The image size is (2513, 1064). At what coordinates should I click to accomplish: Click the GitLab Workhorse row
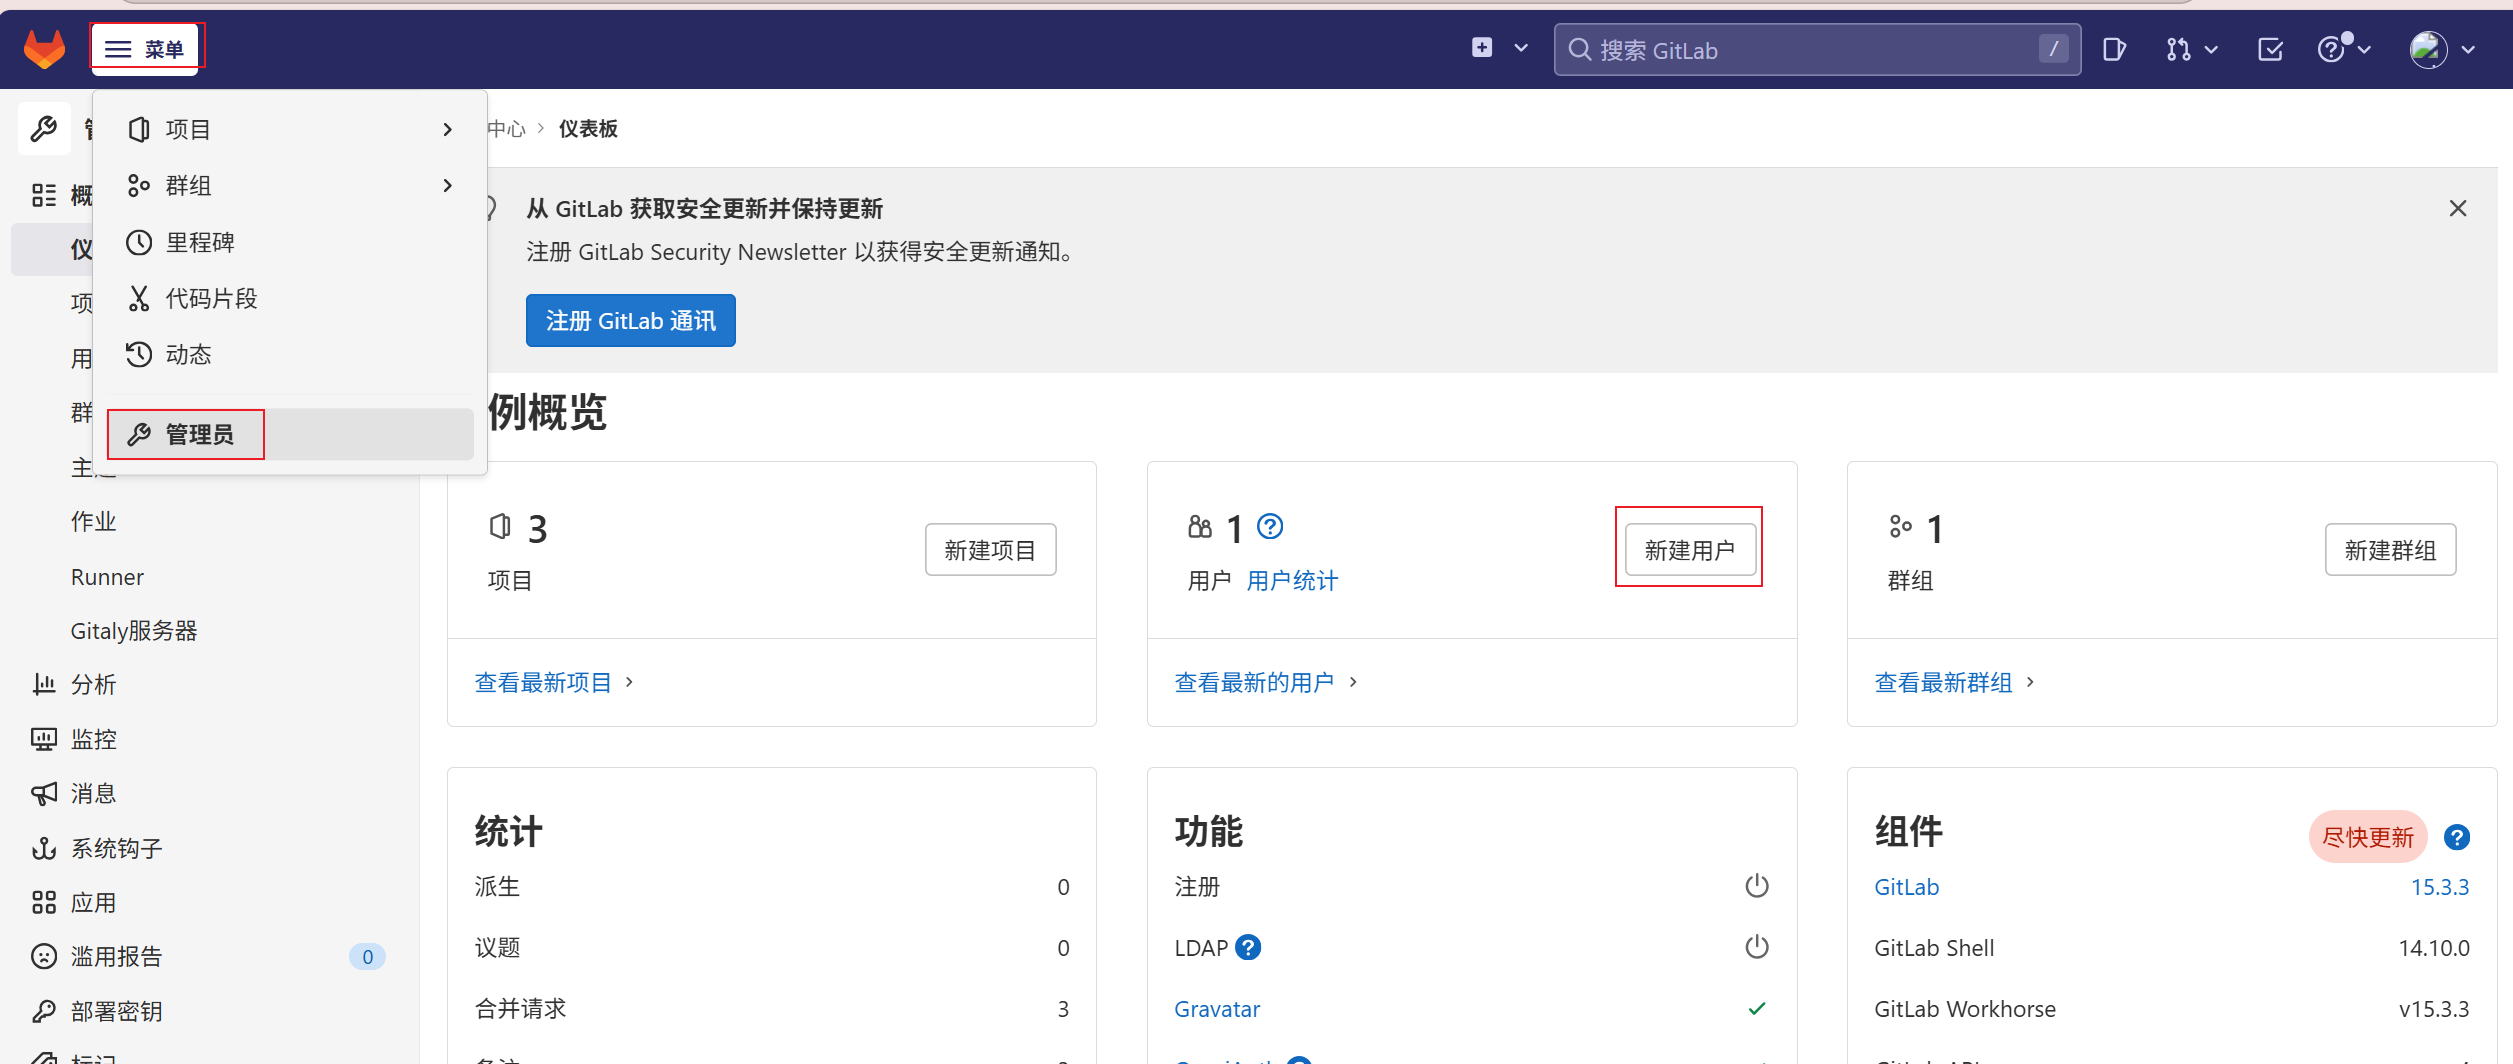pyautogui.click(x=2172, y=1009)
